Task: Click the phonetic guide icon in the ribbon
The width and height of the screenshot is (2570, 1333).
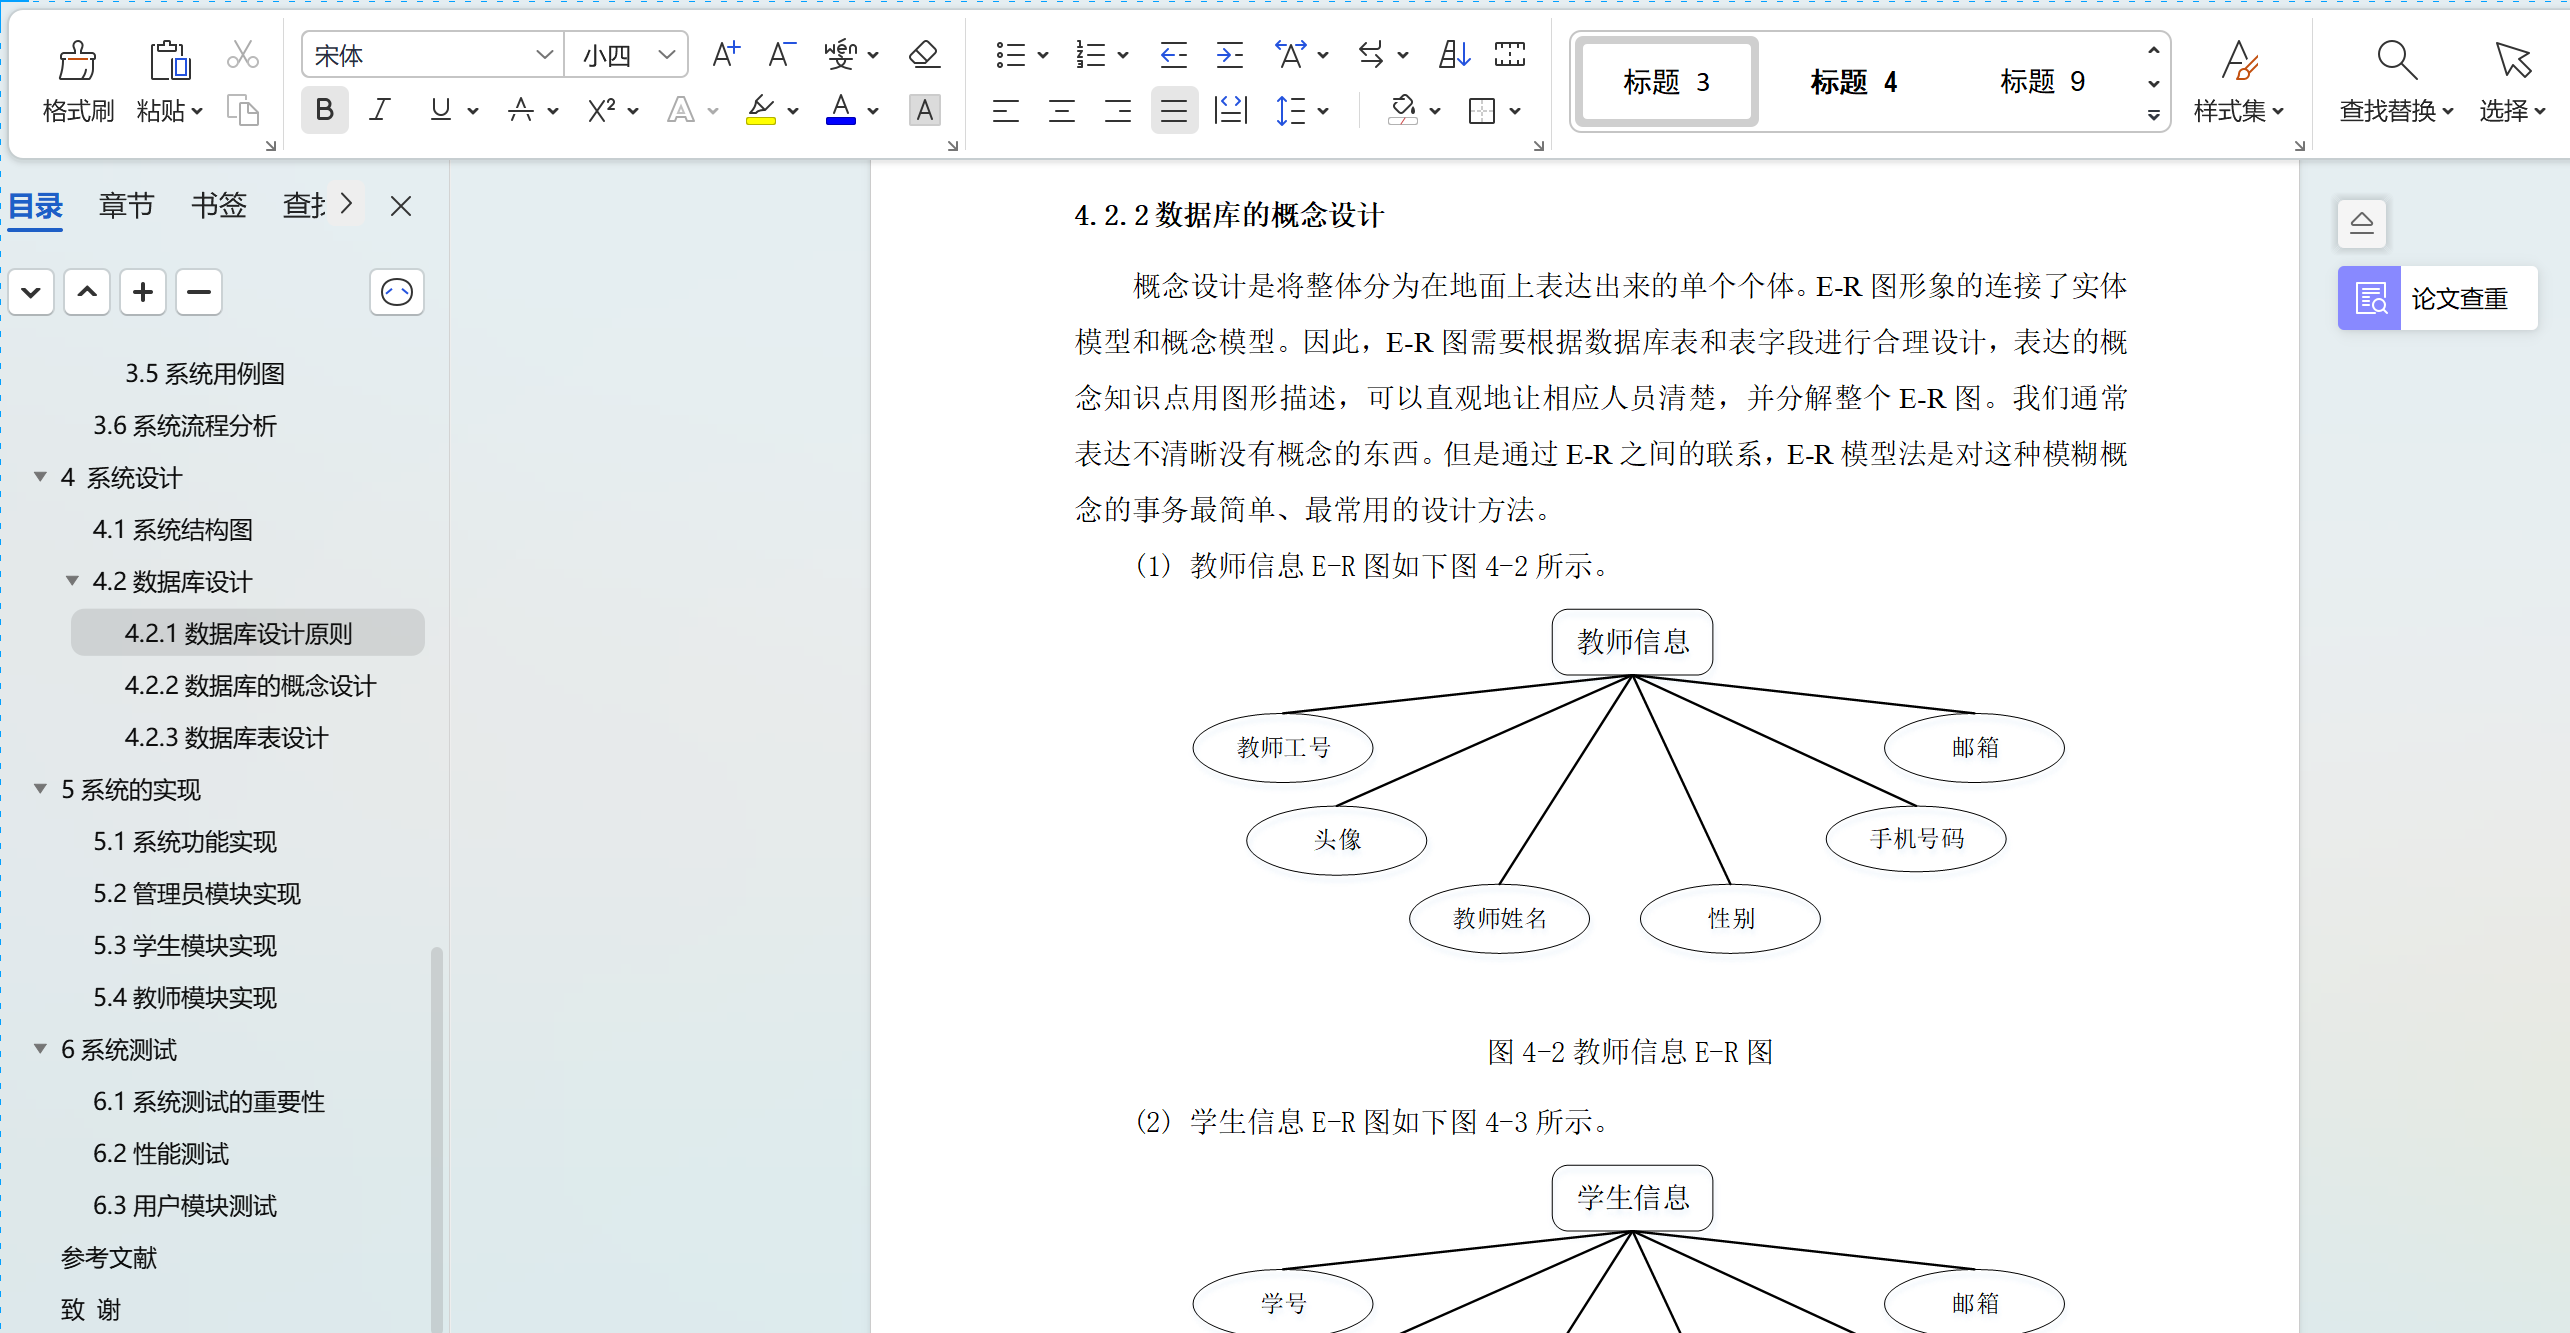Action: click(x=843, y=55)
